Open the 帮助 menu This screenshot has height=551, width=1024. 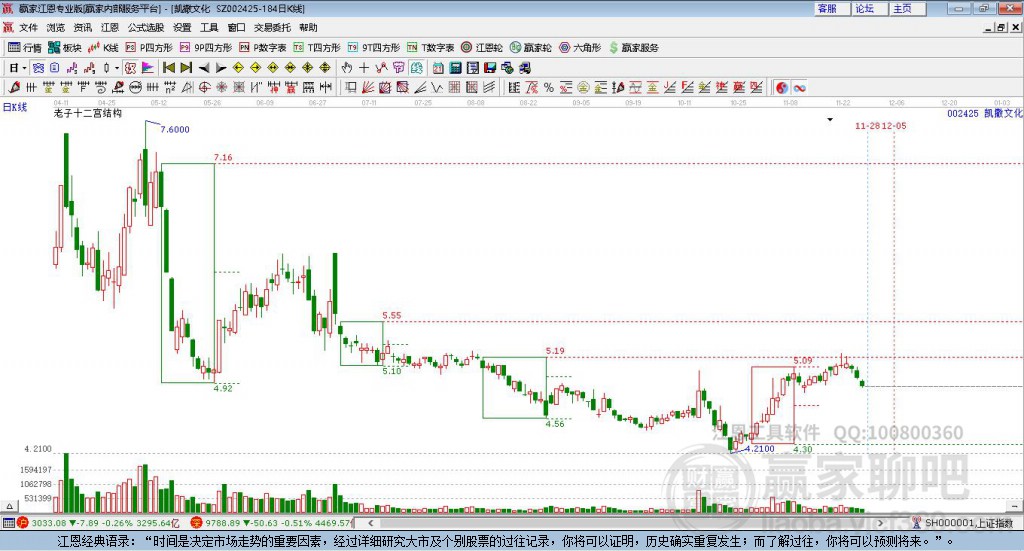pos(308,27)
